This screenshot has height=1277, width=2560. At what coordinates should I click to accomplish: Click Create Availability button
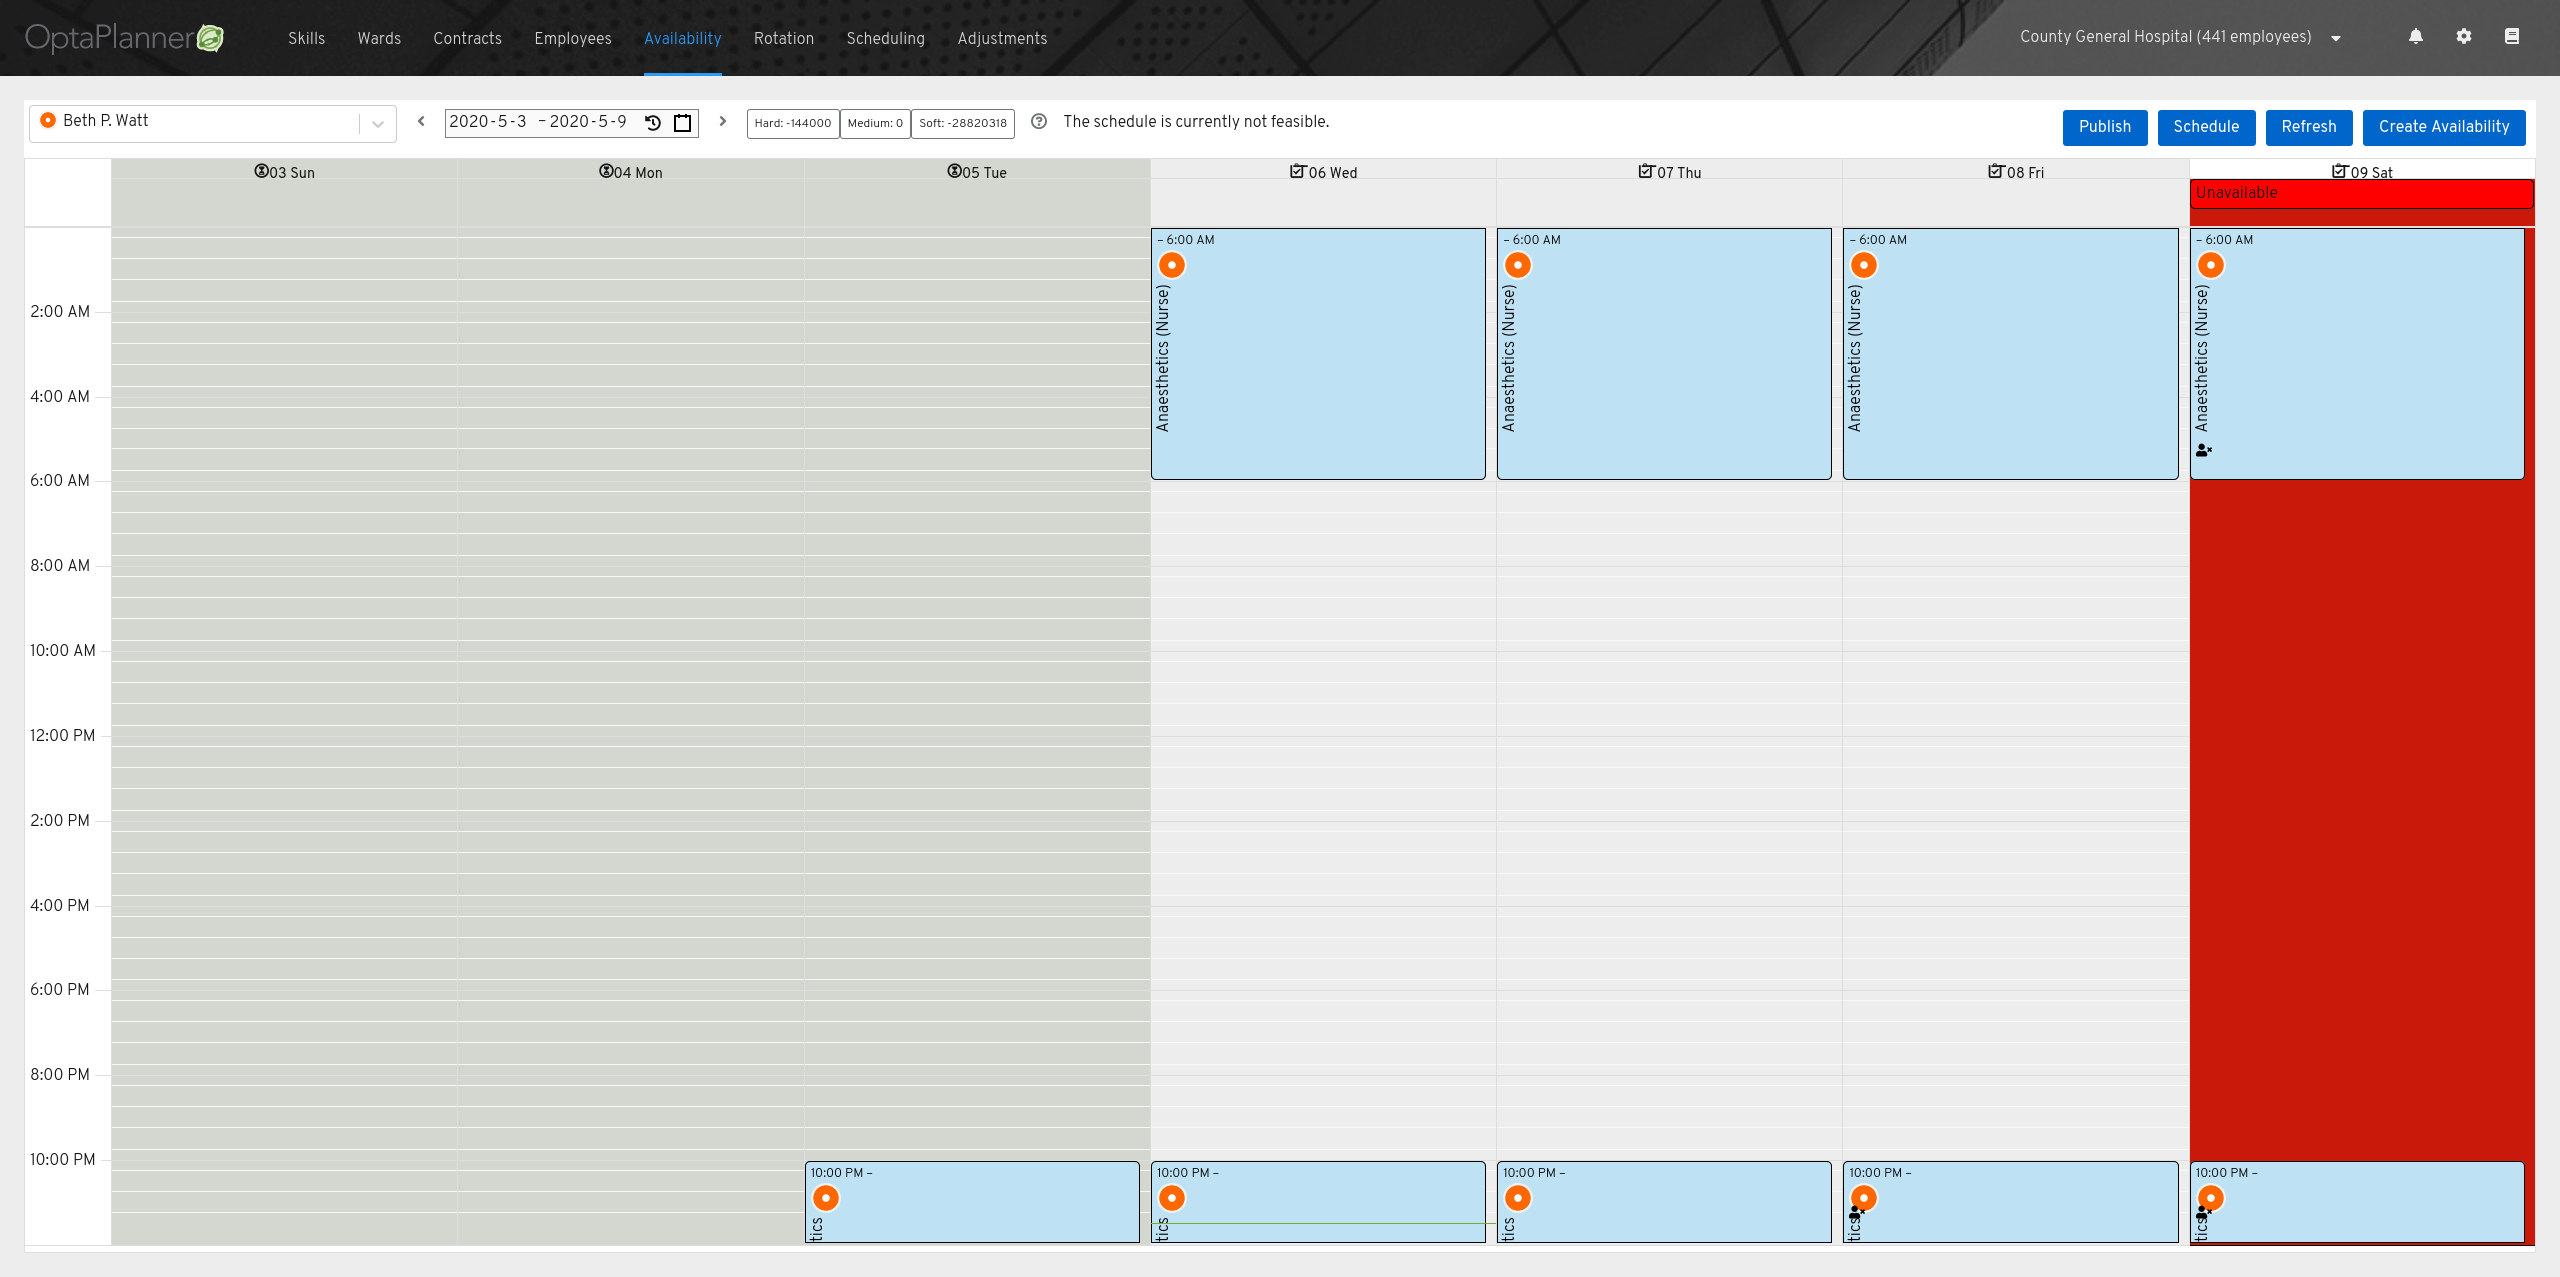2443,127
